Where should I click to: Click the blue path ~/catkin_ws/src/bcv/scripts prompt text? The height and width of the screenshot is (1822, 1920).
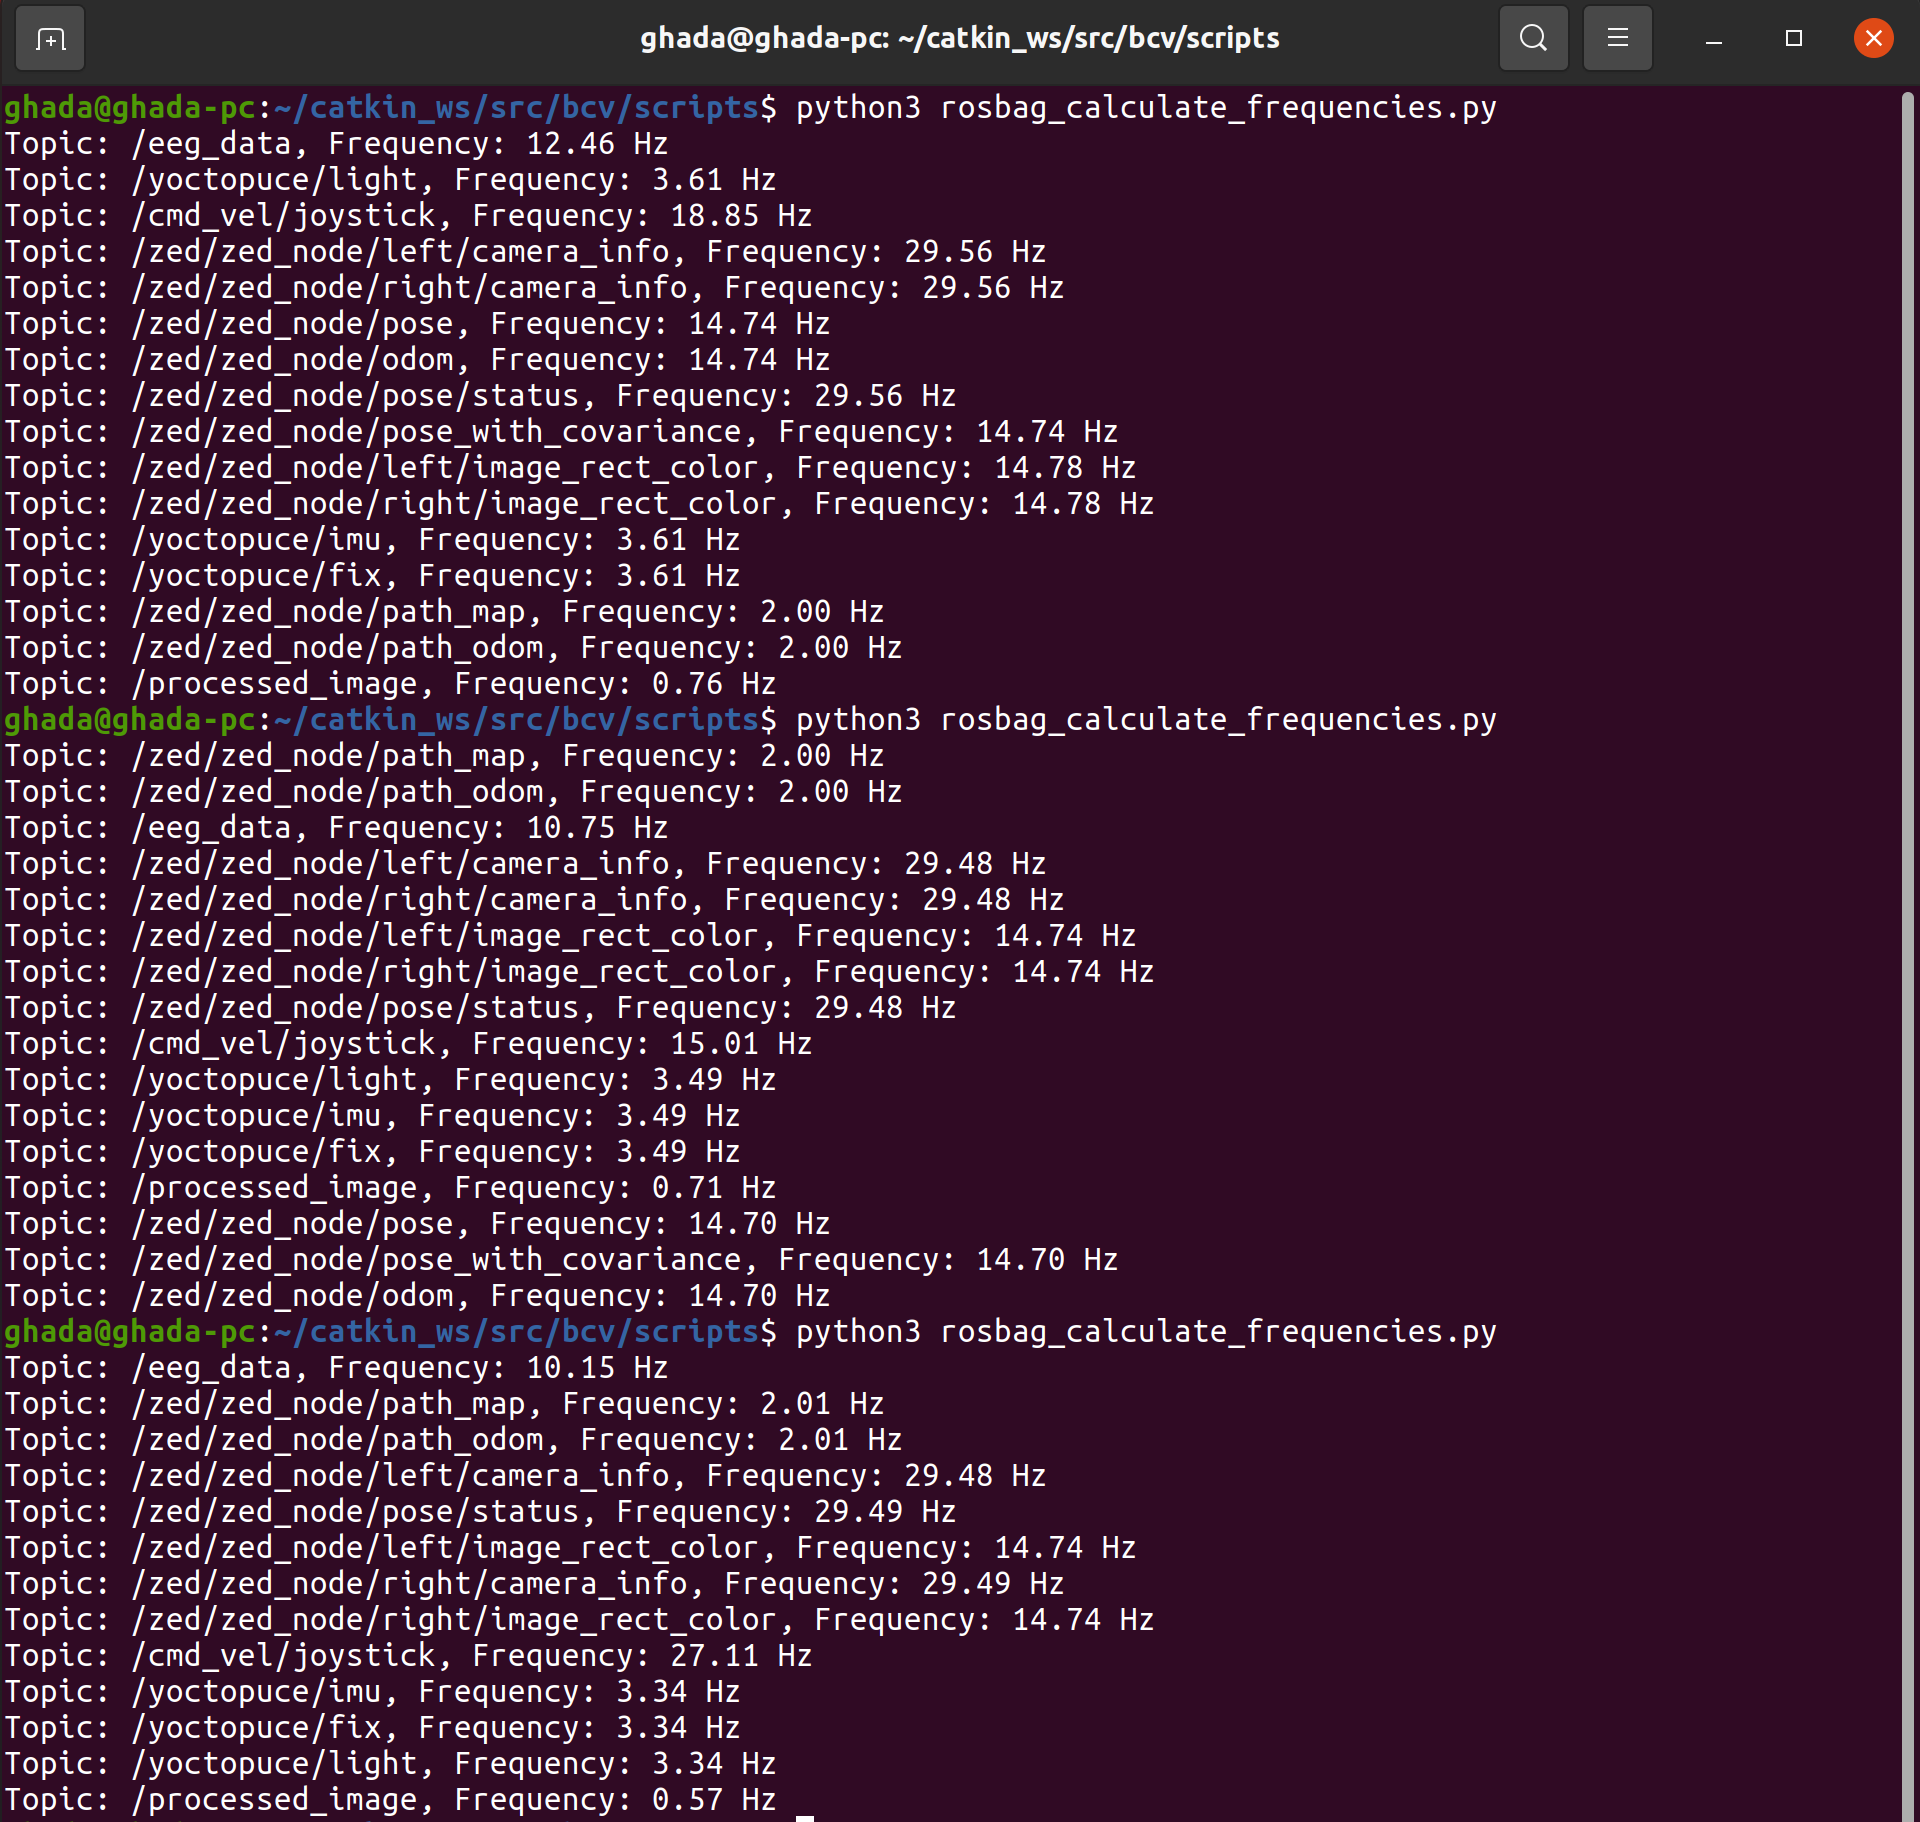[512, 107]
